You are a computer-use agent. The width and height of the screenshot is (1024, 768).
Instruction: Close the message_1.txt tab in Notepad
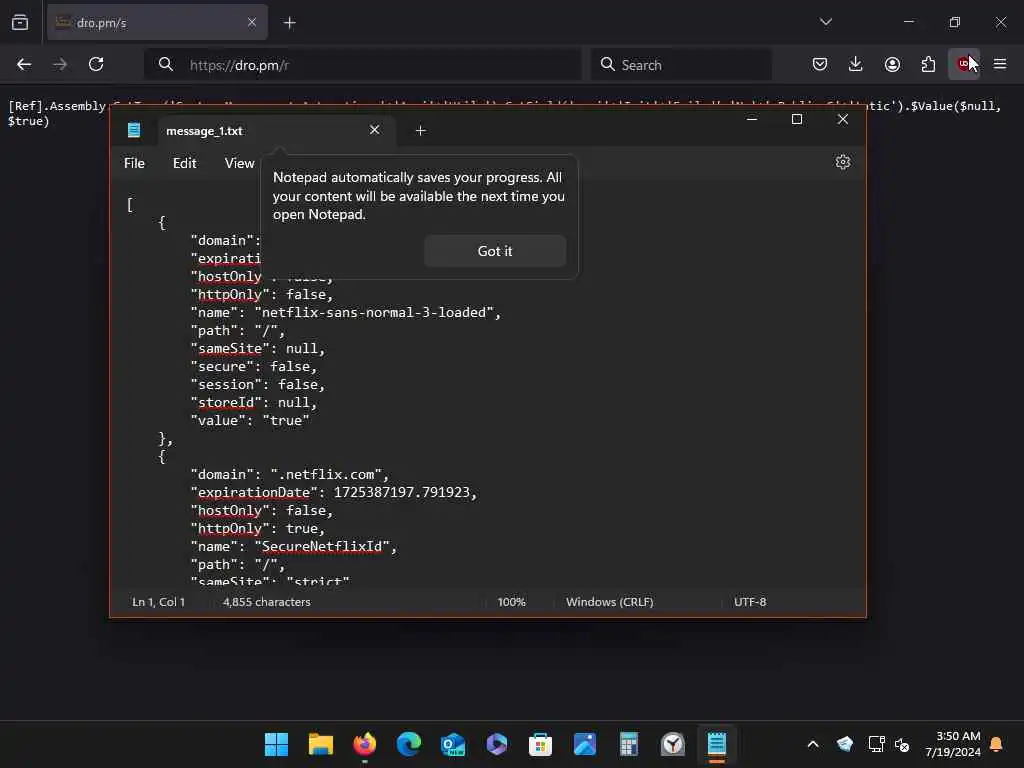(x=374, y=130)
